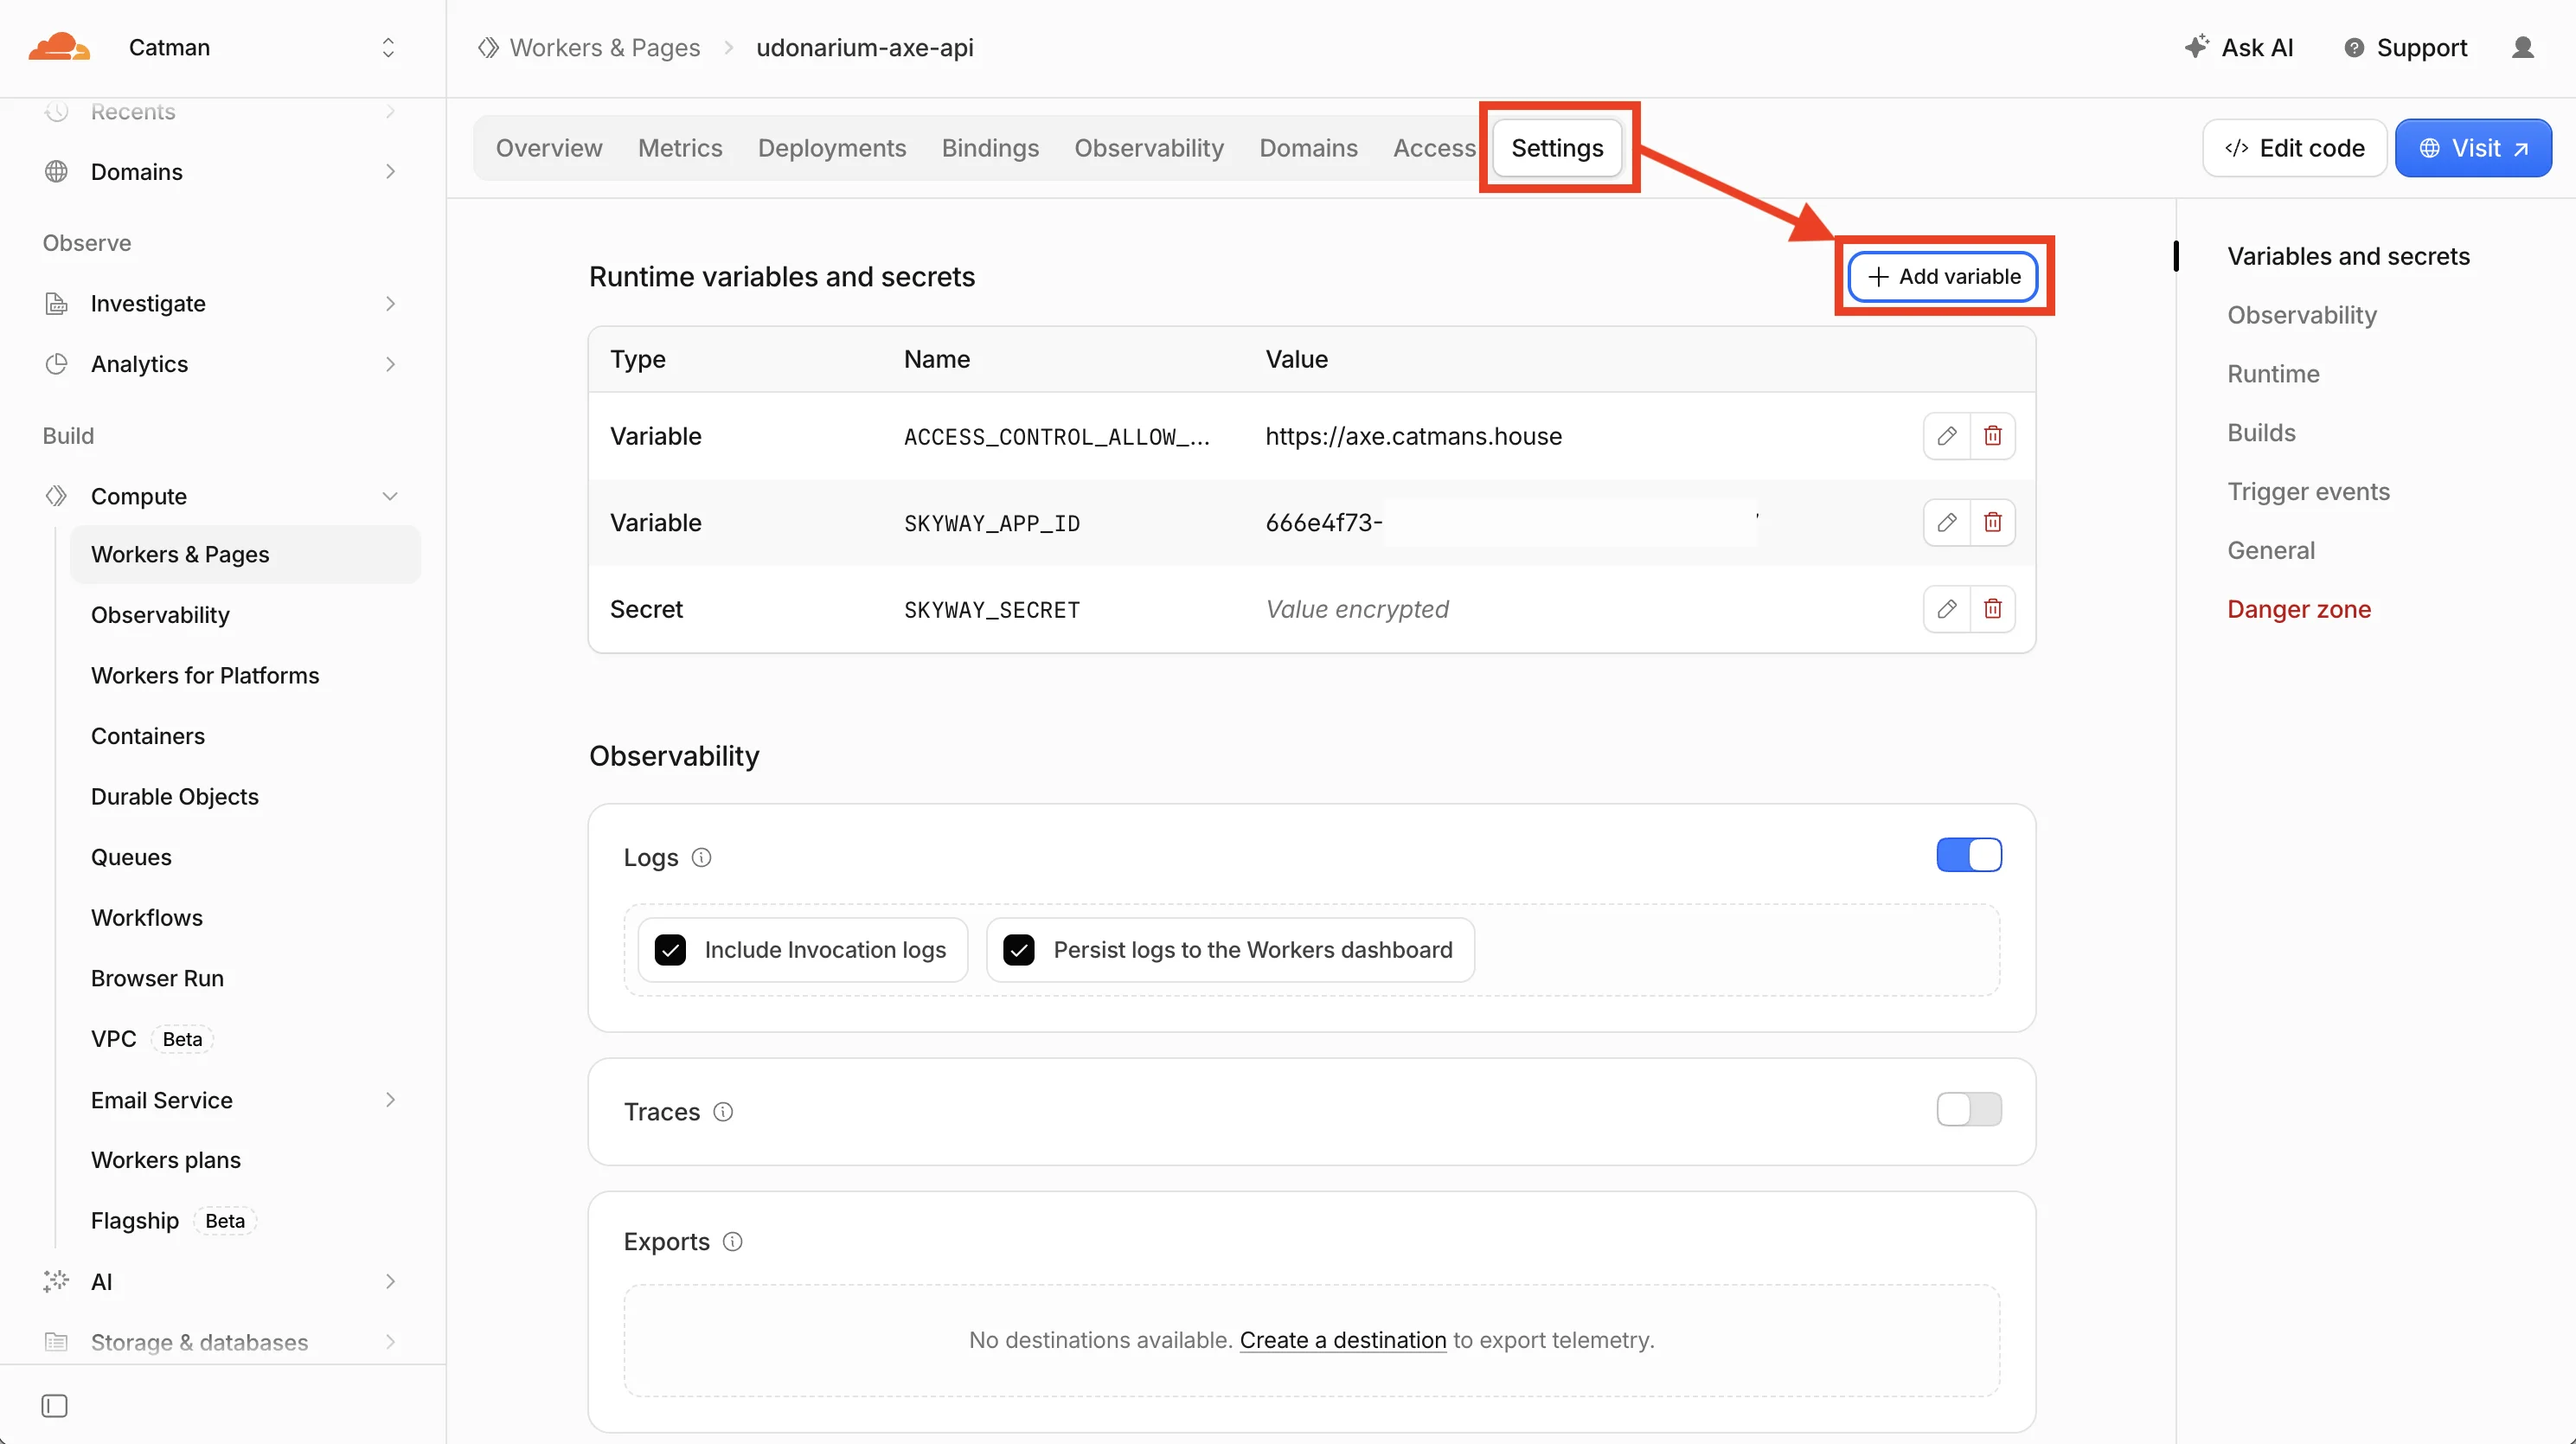This screenshot has width=2576, height=1444.
Task: Click the Add variable button
Action: click(x=1943, y=276)
